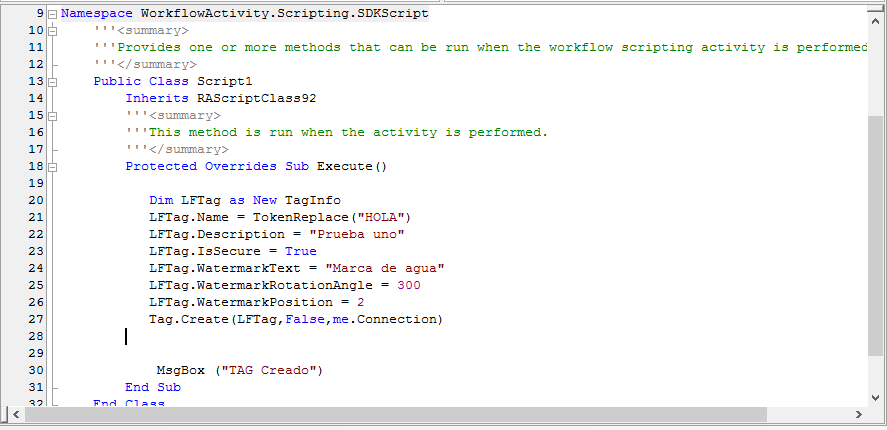Collapse the summary comment fold on line 10
The height and width of the screenshot is (430, 887).
click(53, 31)
